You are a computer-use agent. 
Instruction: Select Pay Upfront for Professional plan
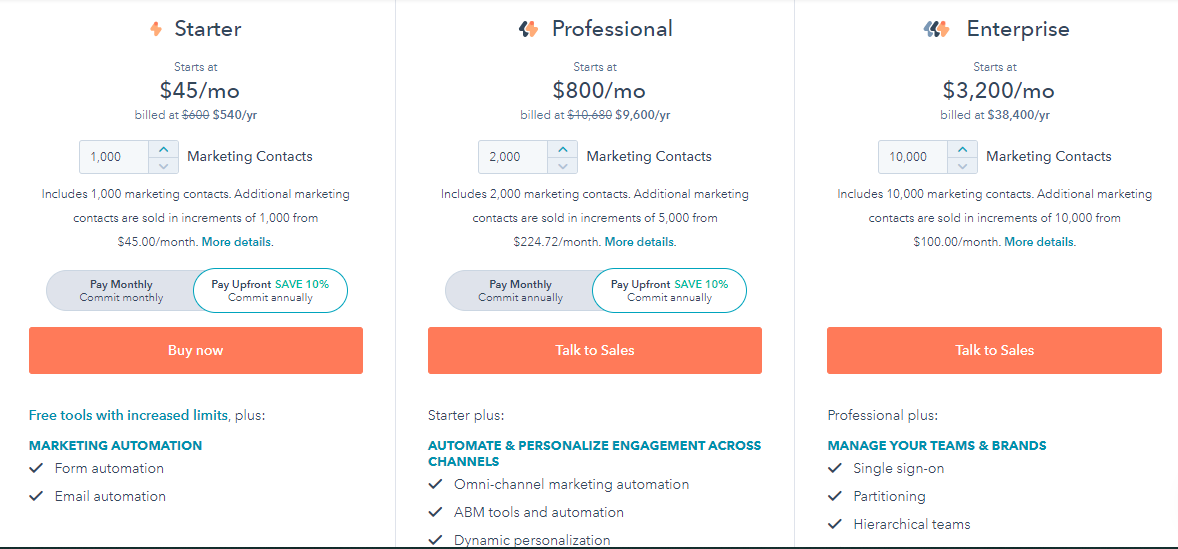669,291
